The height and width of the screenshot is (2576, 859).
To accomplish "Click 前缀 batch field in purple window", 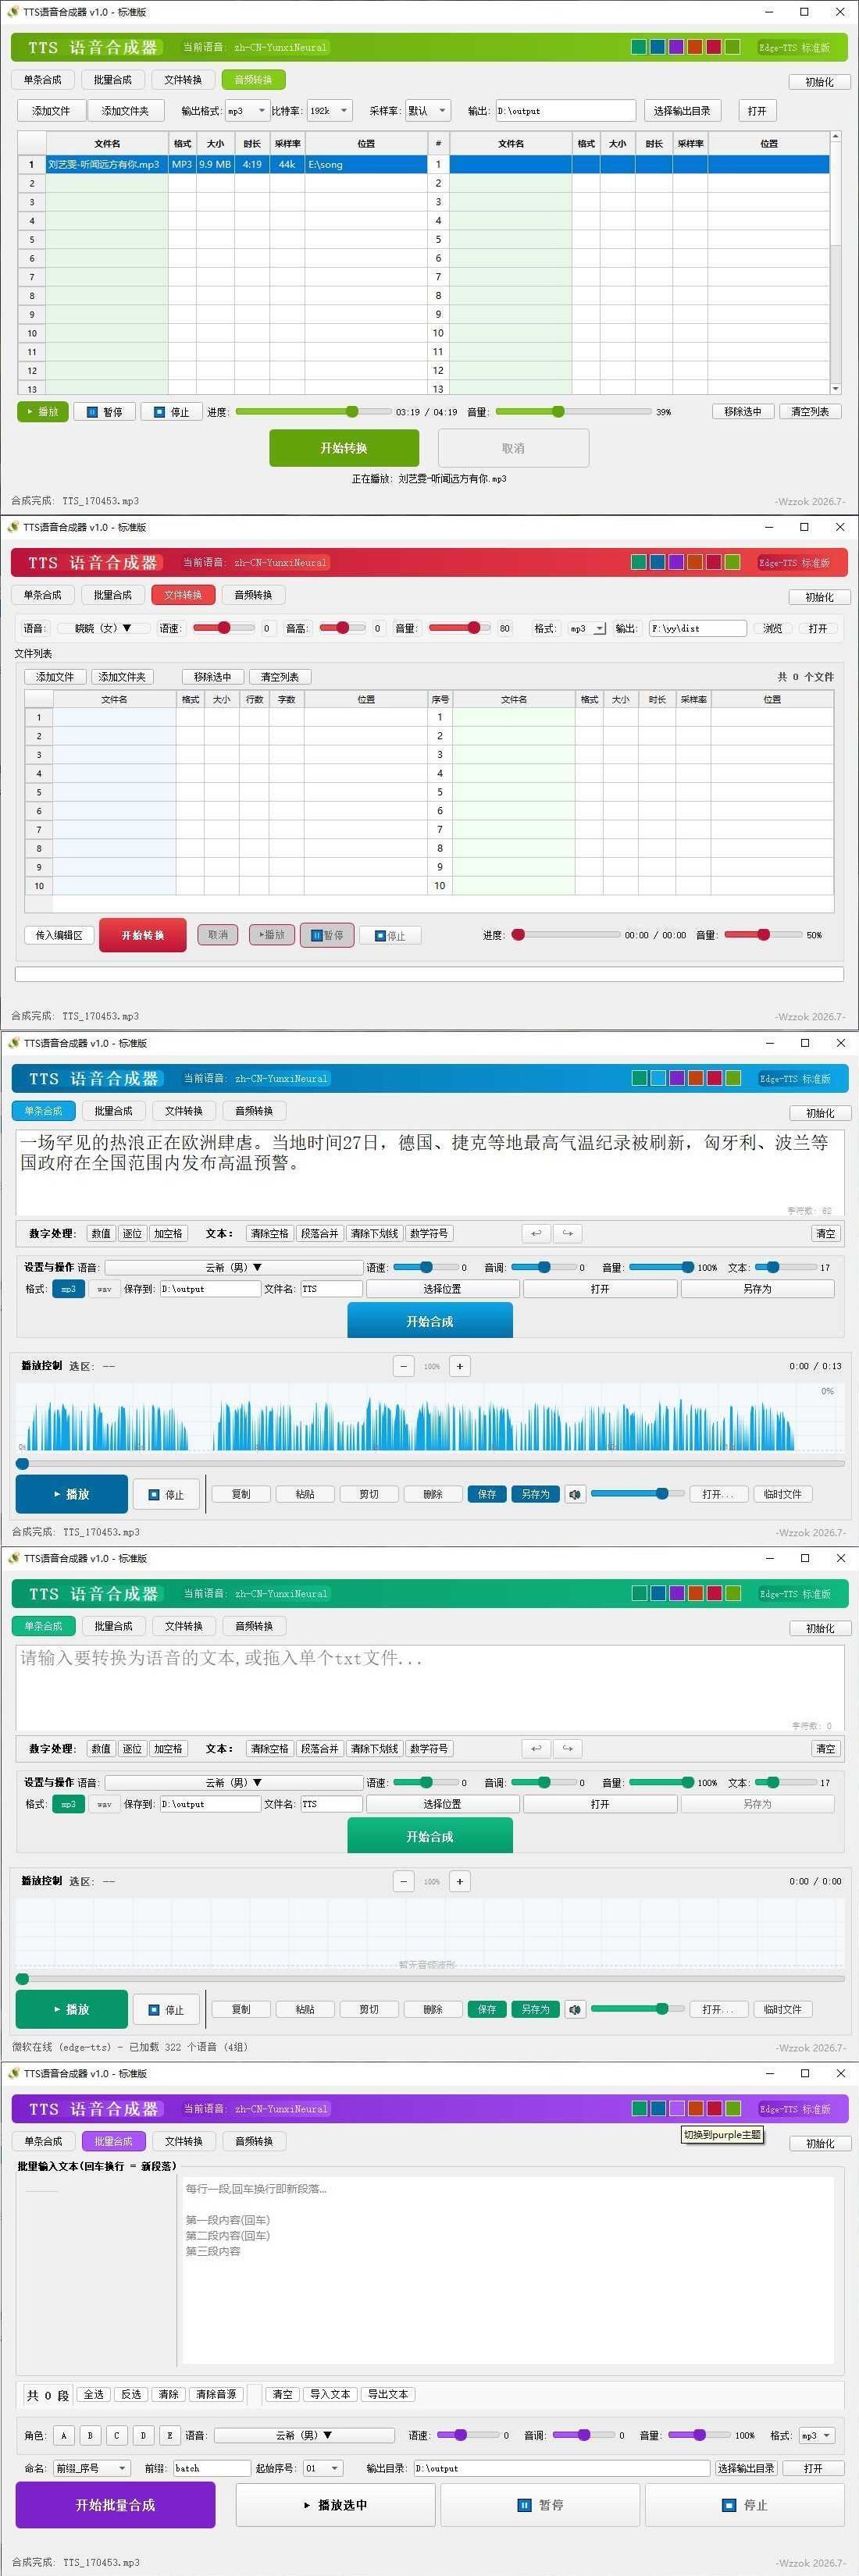I will pyautogui.click(x=211, y=2468).
